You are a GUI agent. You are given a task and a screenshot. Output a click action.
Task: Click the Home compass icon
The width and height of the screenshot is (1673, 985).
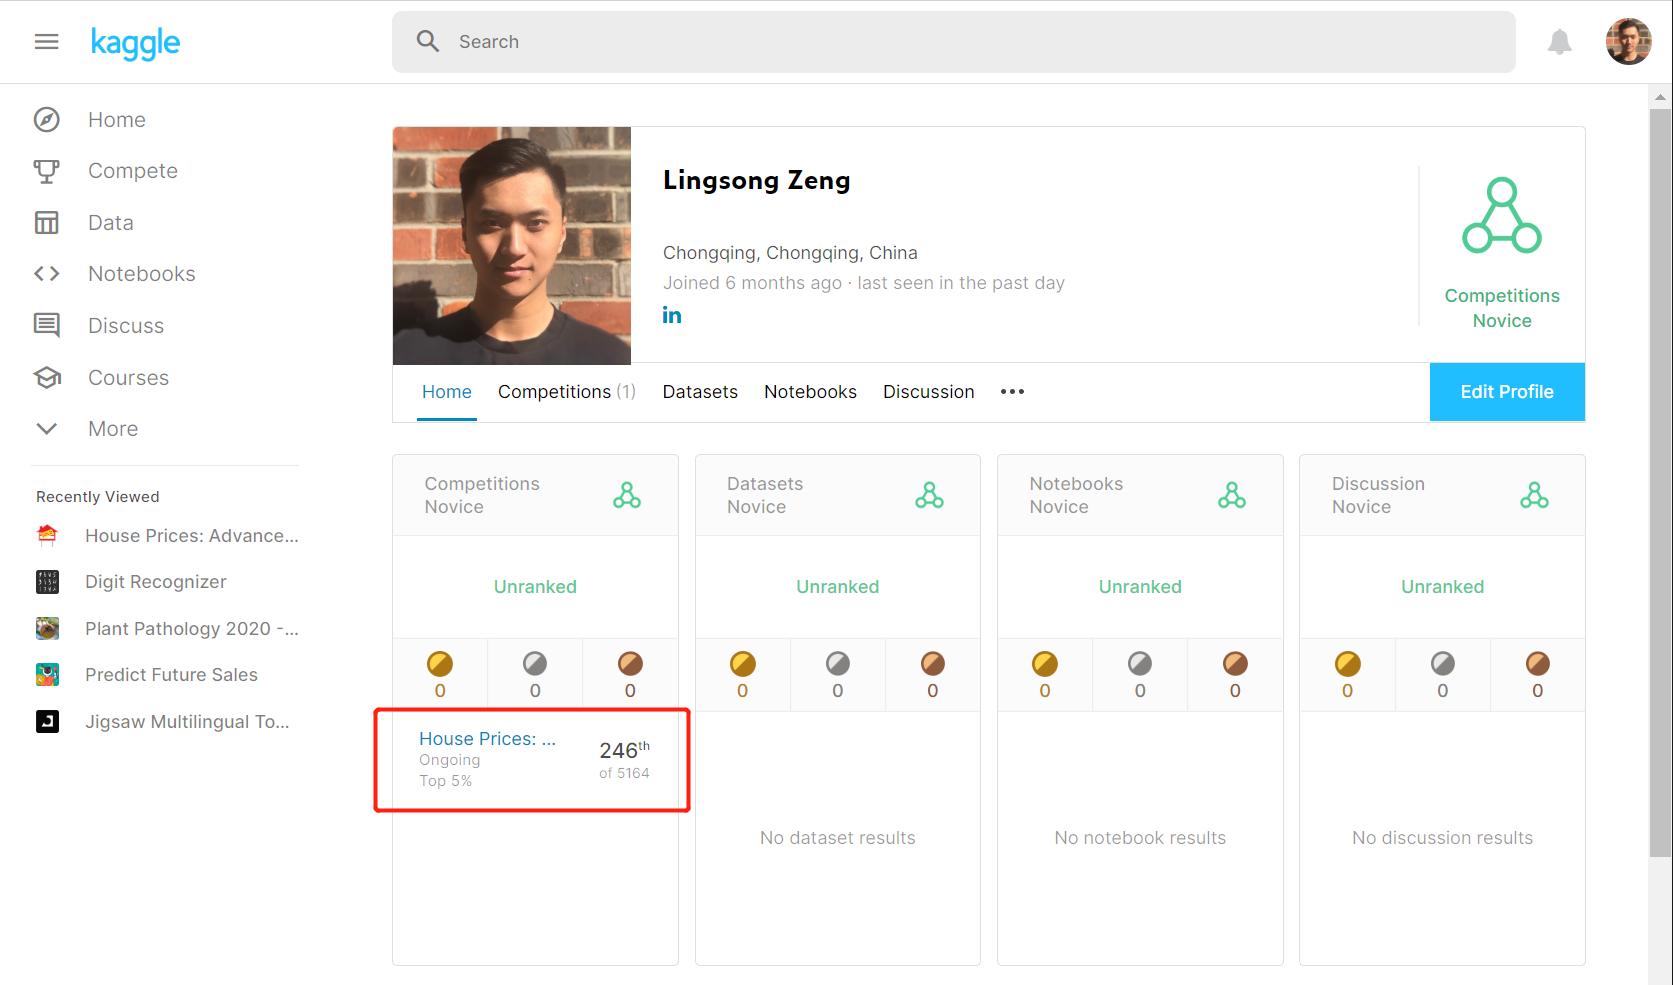[x=47, y=120]
